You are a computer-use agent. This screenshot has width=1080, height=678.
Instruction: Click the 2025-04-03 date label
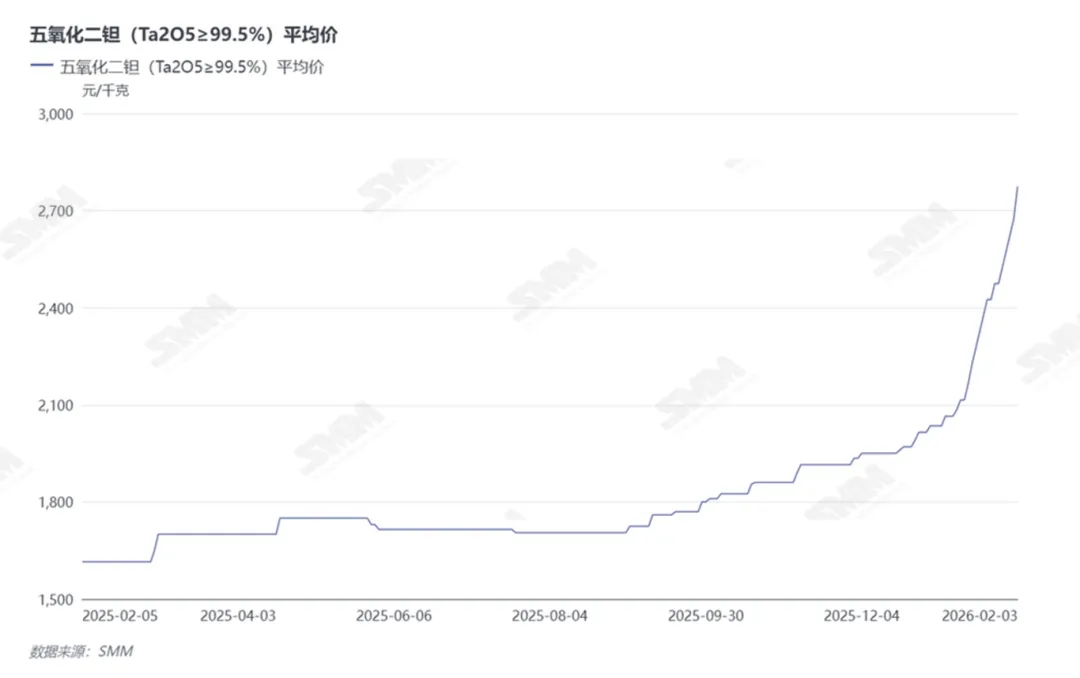tap(237, 616)
